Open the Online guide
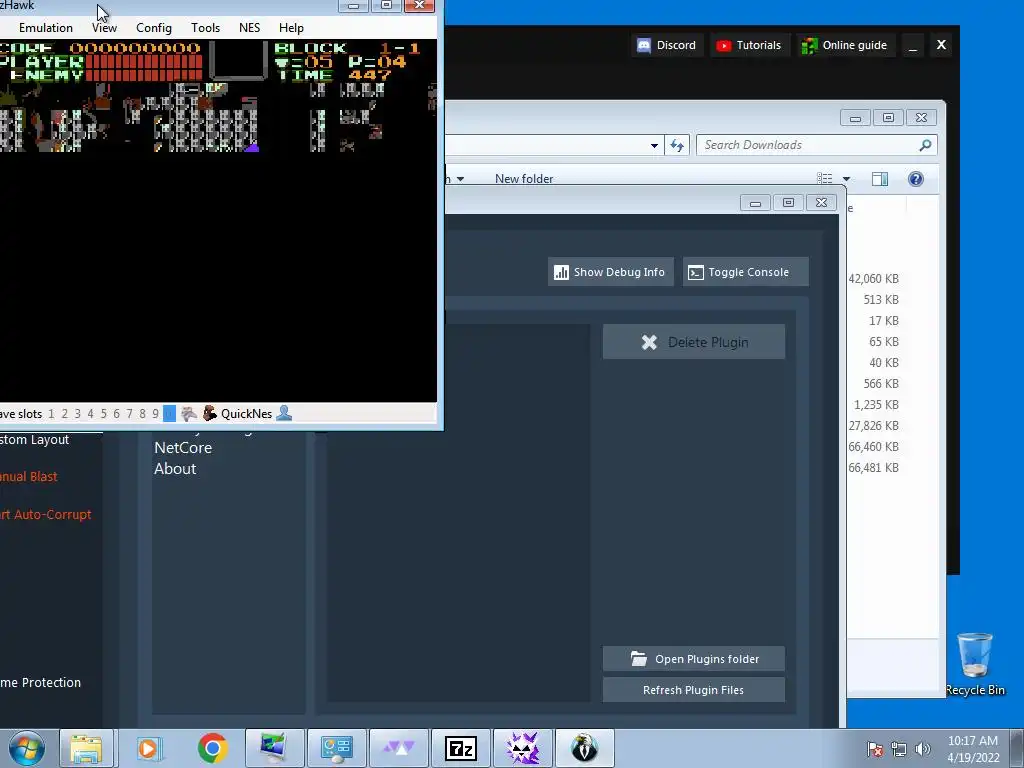This screenshot has width=1024, height=768. click(x=845, y=45)
